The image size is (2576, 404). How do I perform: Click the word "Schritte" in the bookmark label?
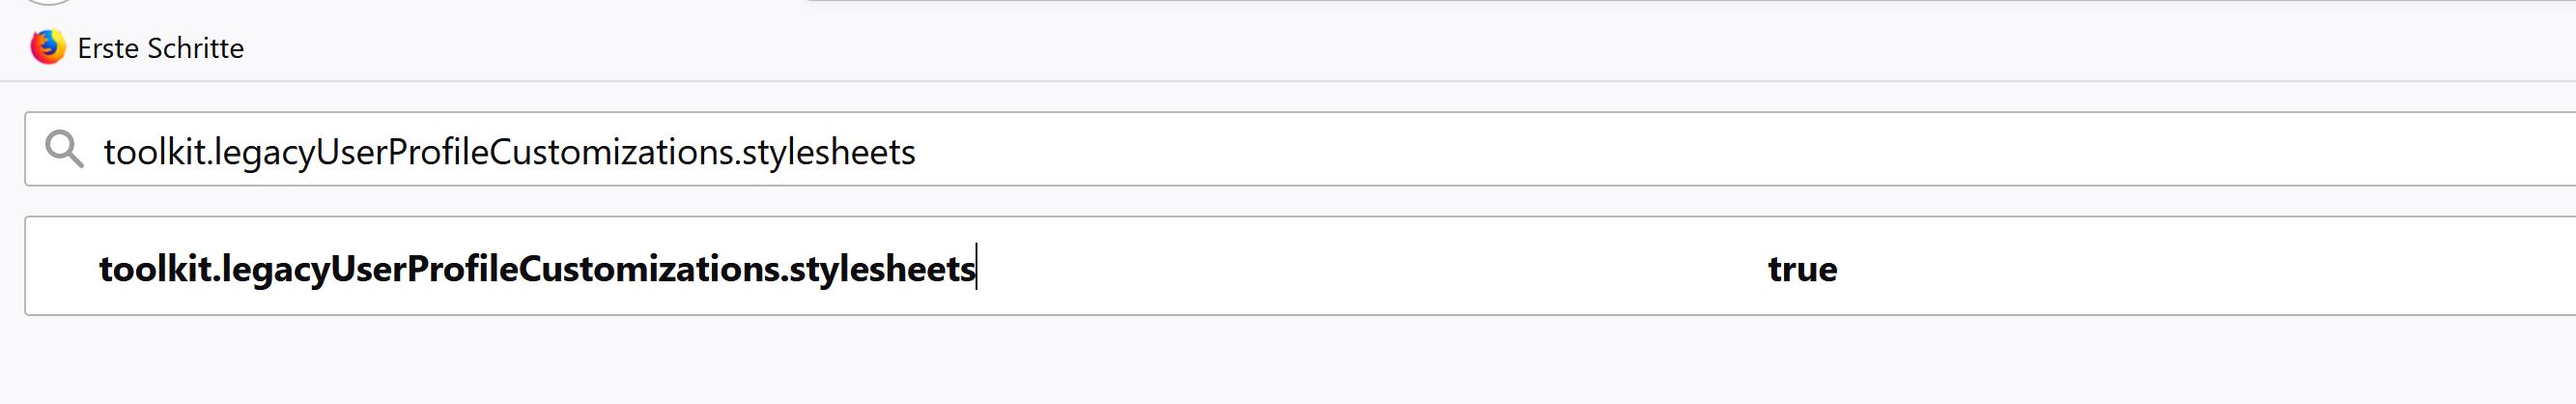[195, 48]
